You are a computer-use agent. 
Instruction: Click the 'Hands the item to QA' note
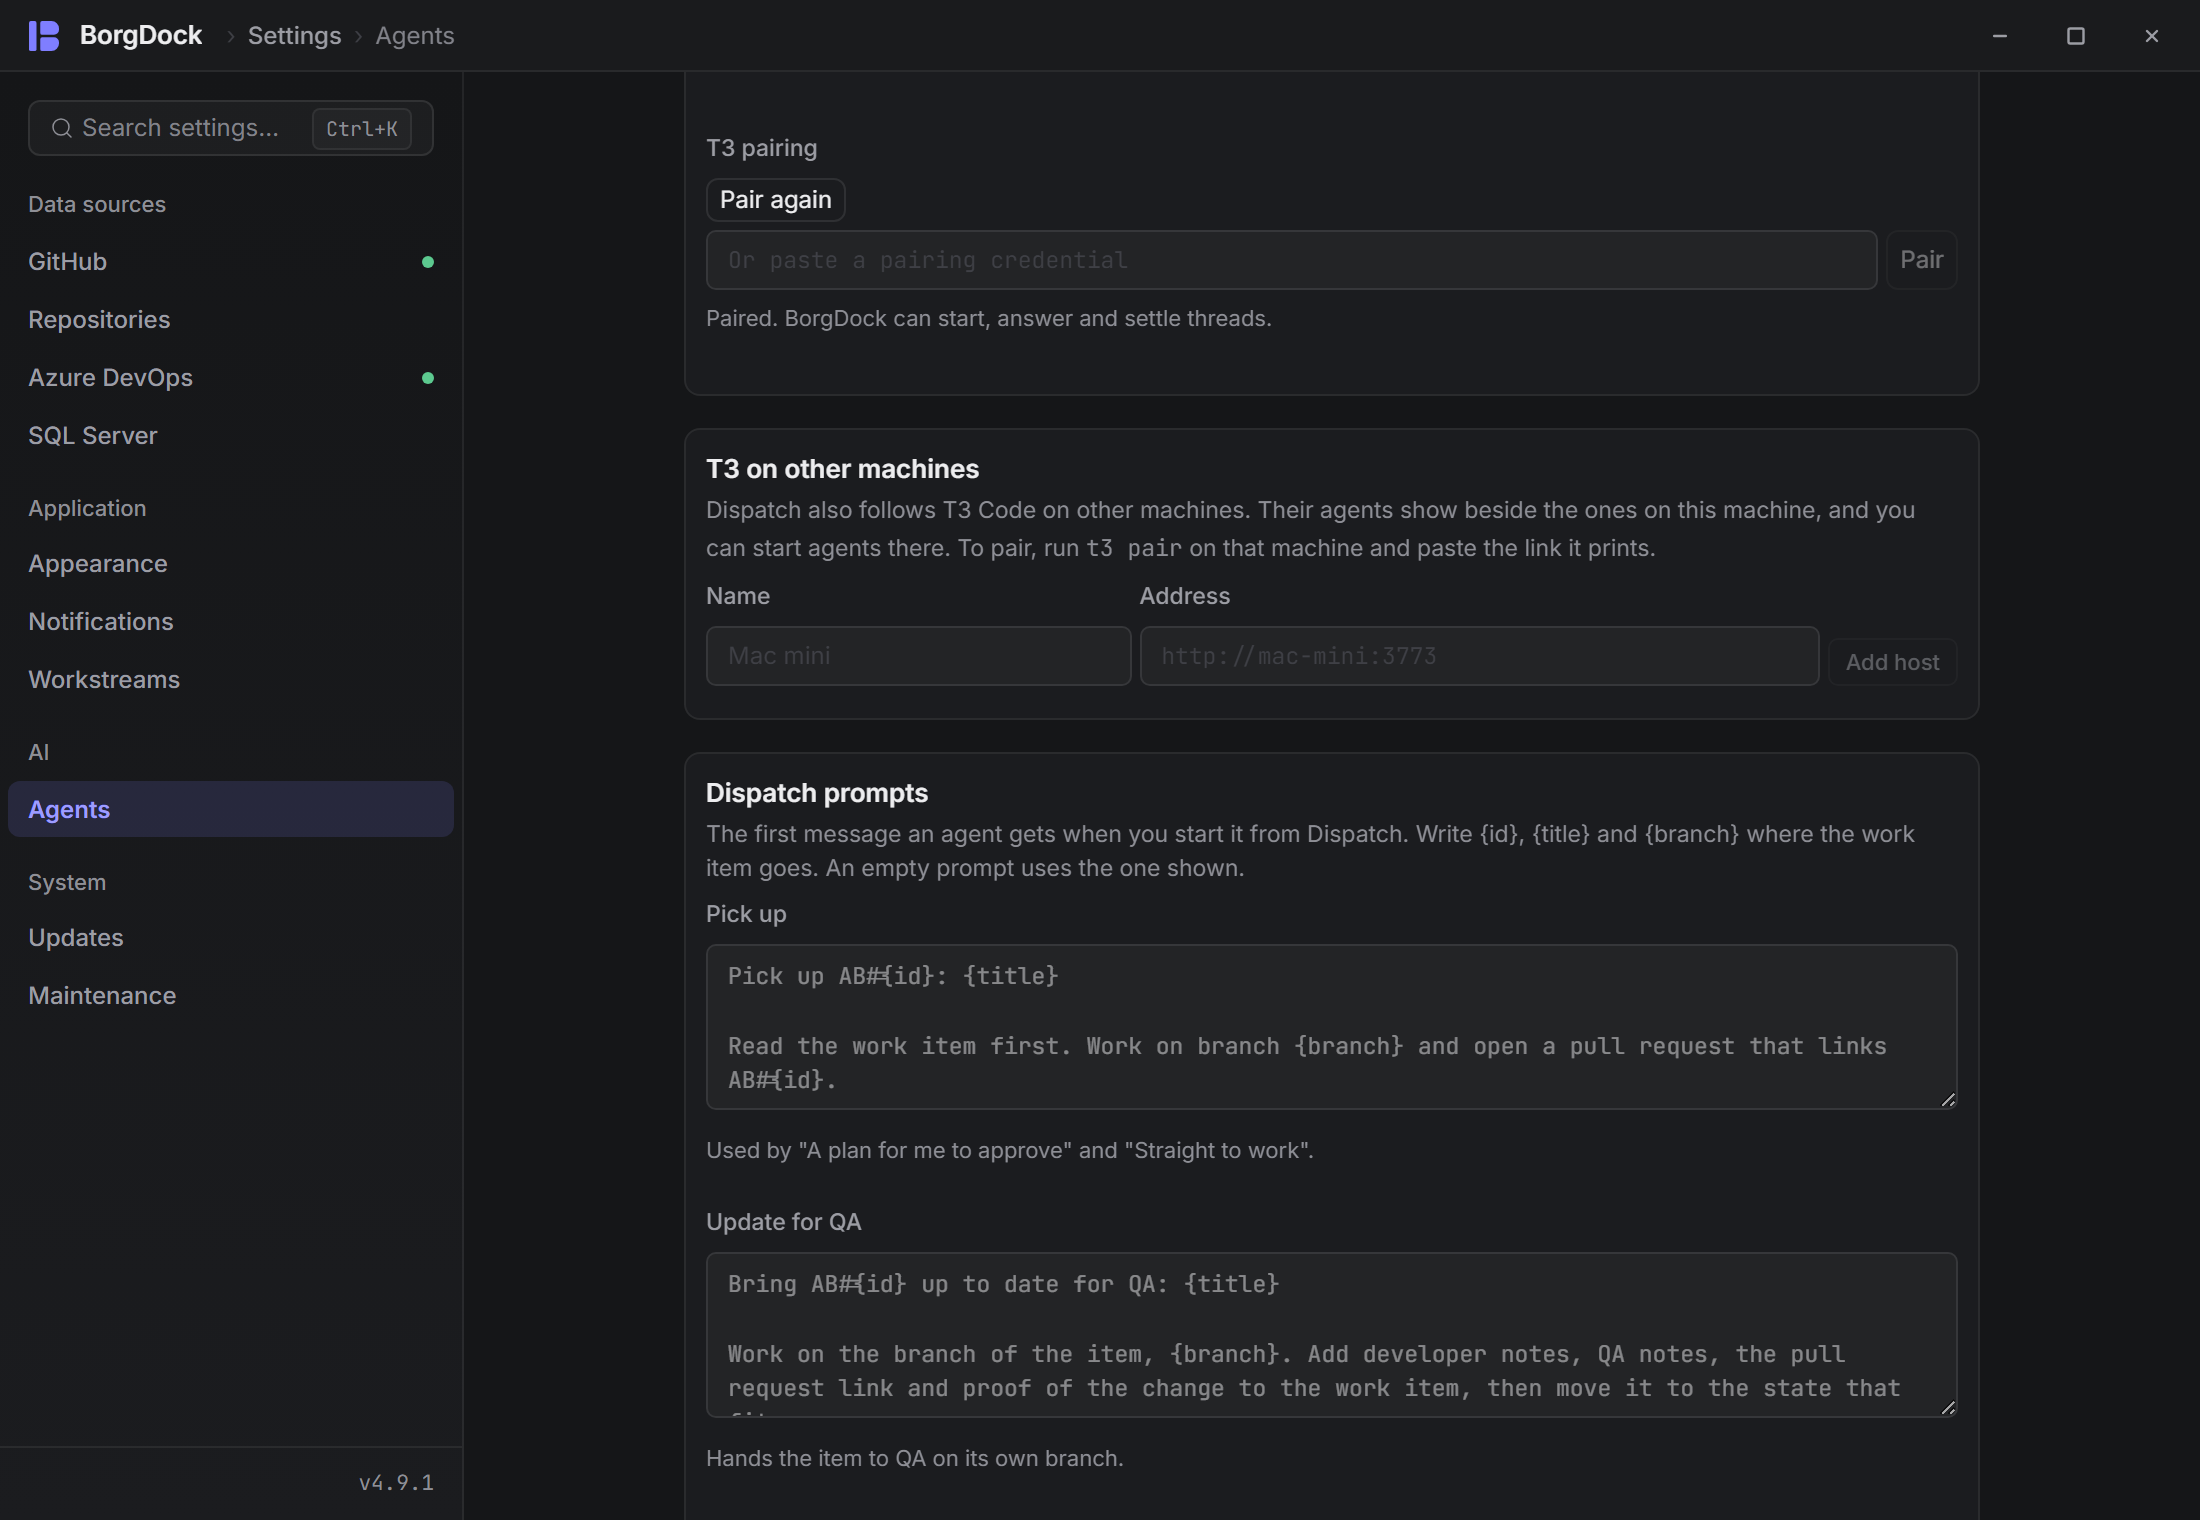click(915, 1458)
